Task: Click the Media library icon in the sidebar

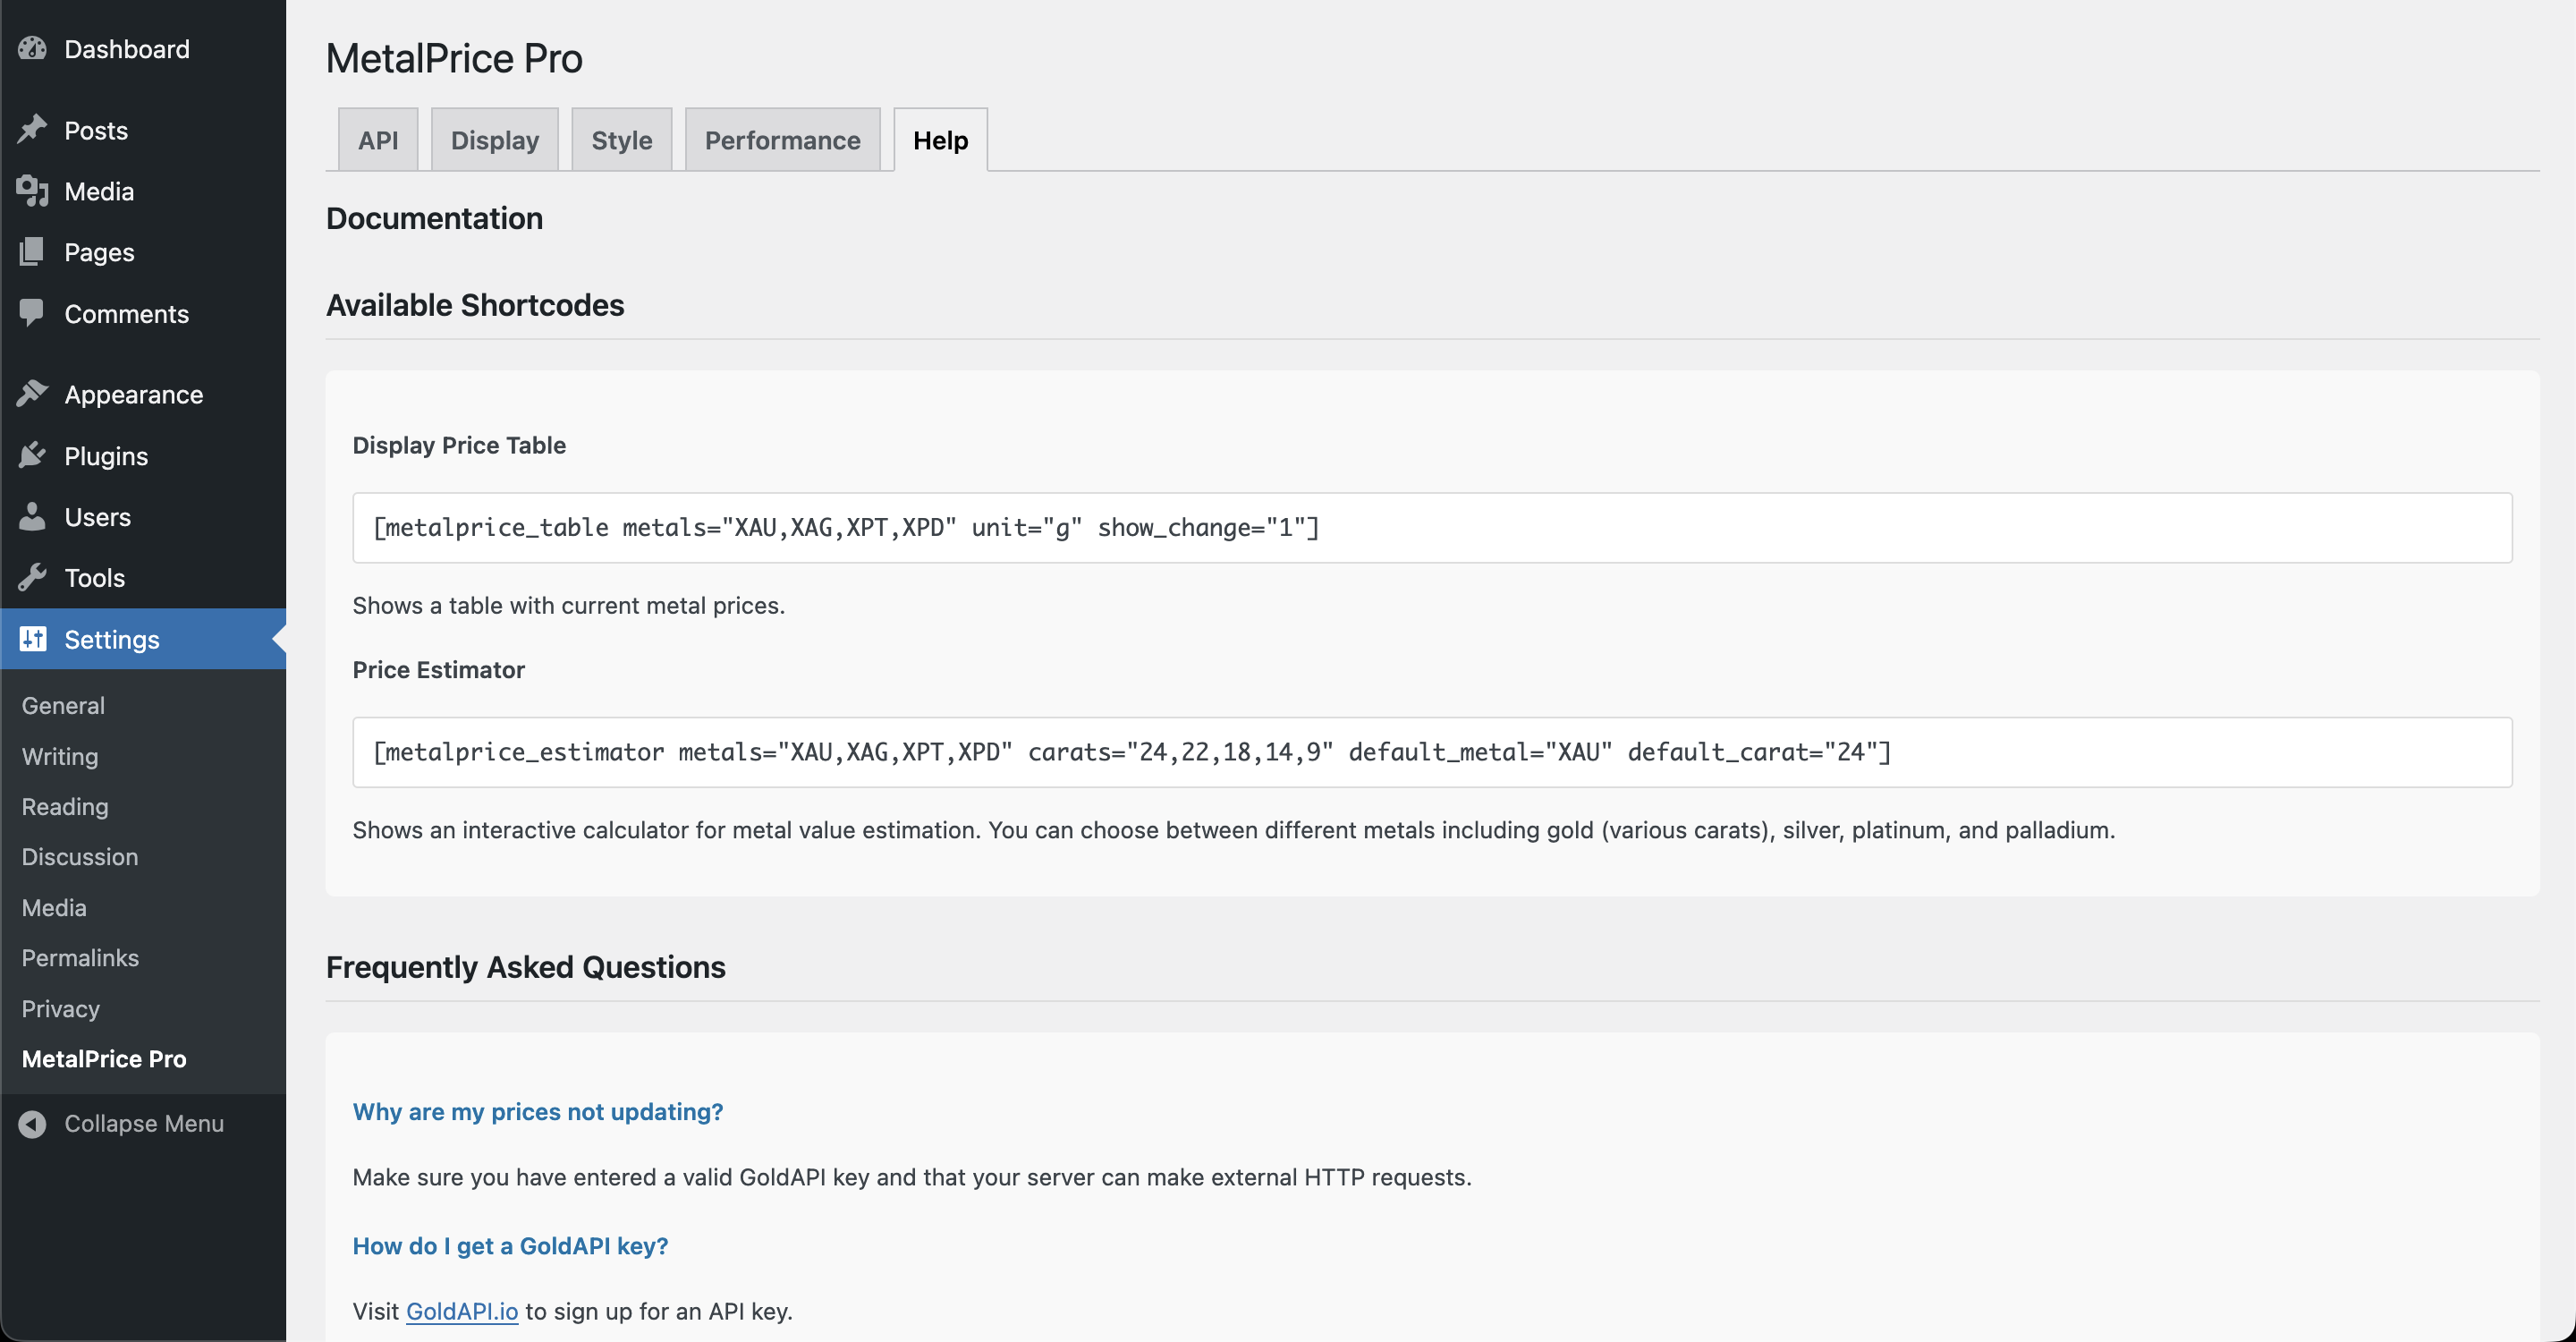Action: click(32, 191)
